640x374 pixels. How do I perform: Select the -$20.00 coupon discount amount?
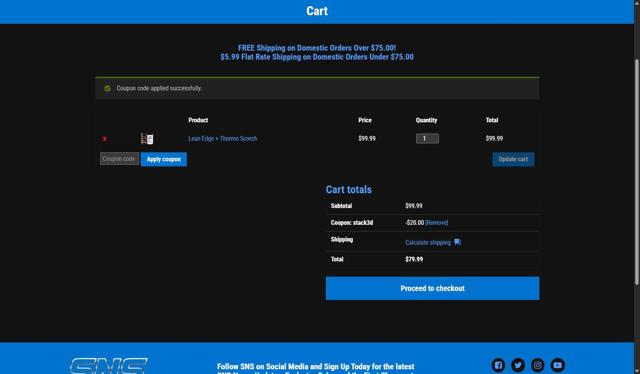tap(415, 223)
